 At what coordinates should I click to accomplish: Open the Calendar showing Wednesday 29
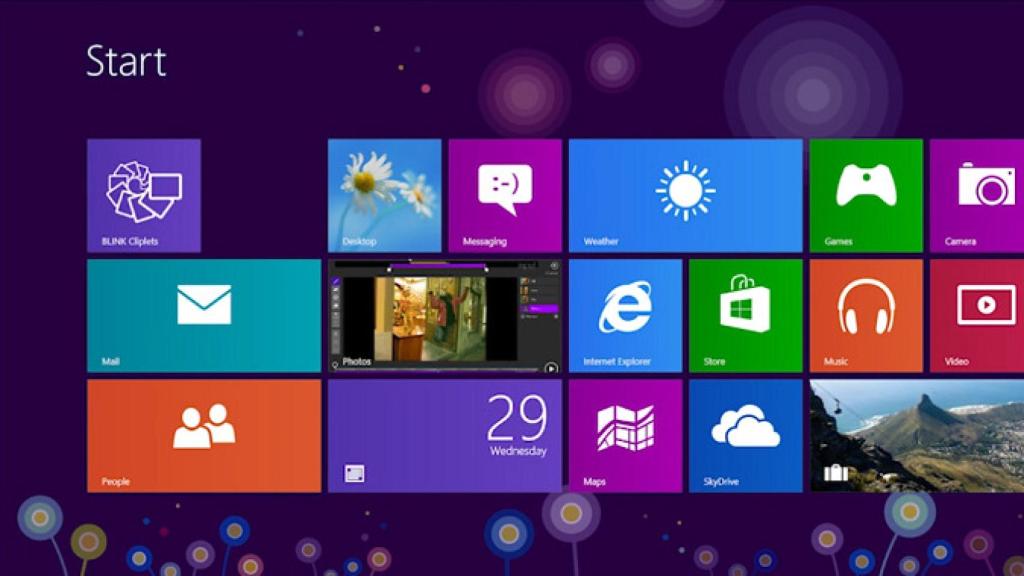[x=443, y=436]
